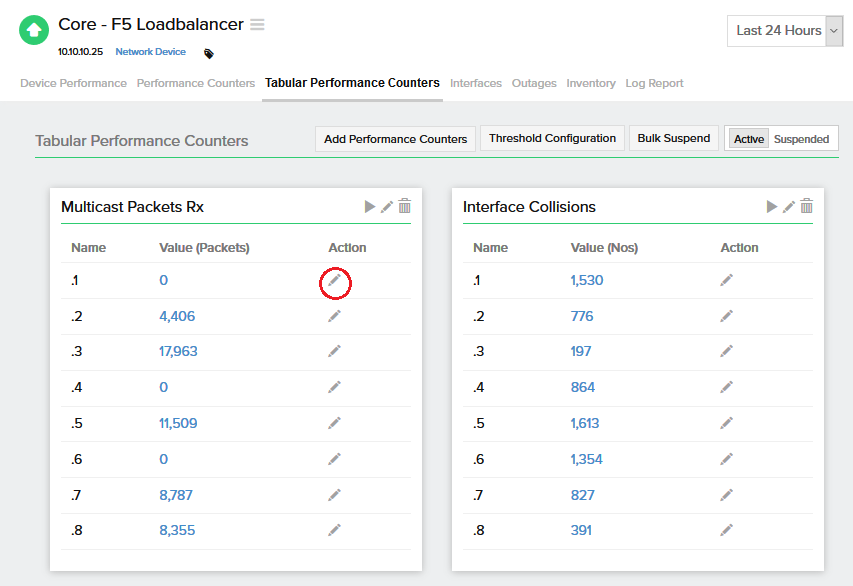Open Multicast value 11,509 link
Viewport: 853px width, 586px height.
(178, 423)
